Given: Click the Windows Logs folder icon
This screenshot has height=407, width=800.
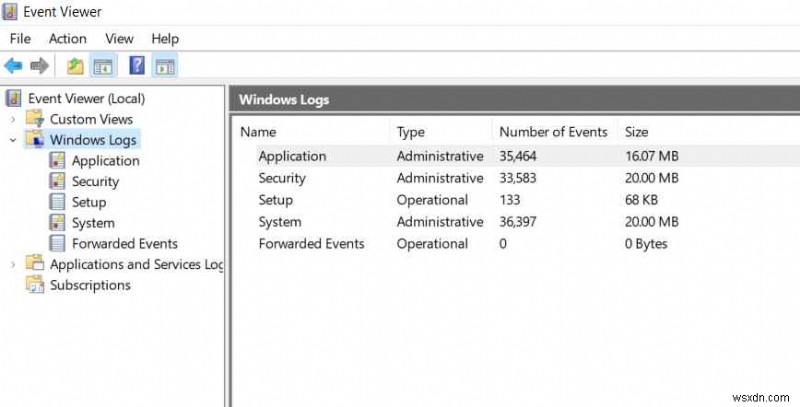Looking at the screenshot, I should (35, 139).
